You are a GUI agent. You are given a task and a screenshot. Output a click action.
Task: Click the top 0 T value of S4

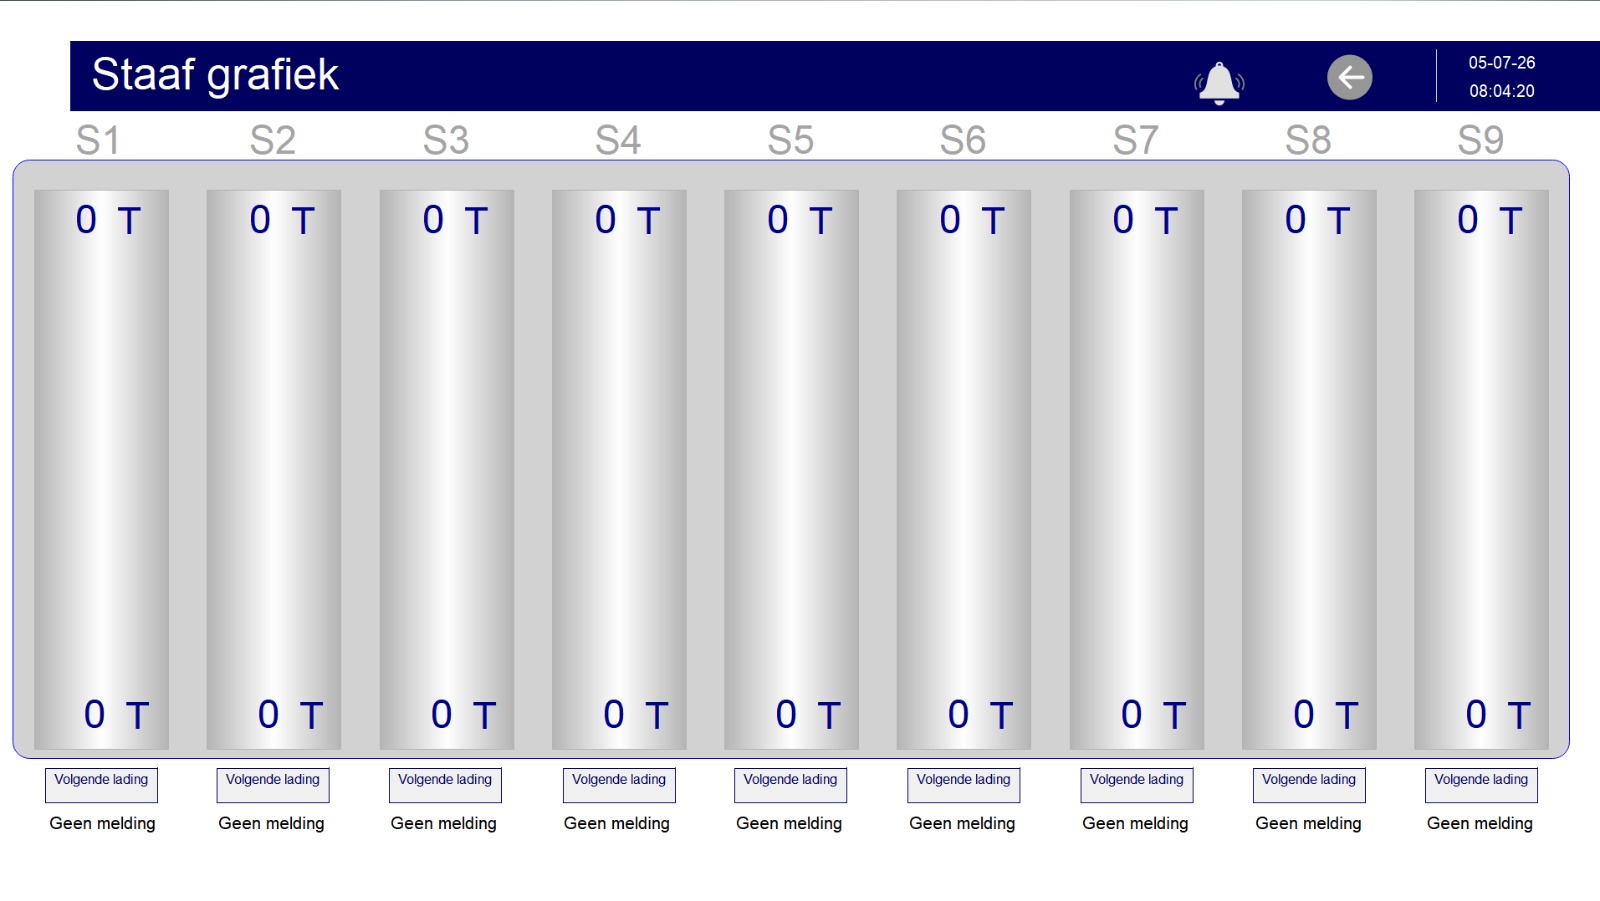coord(627,220)
